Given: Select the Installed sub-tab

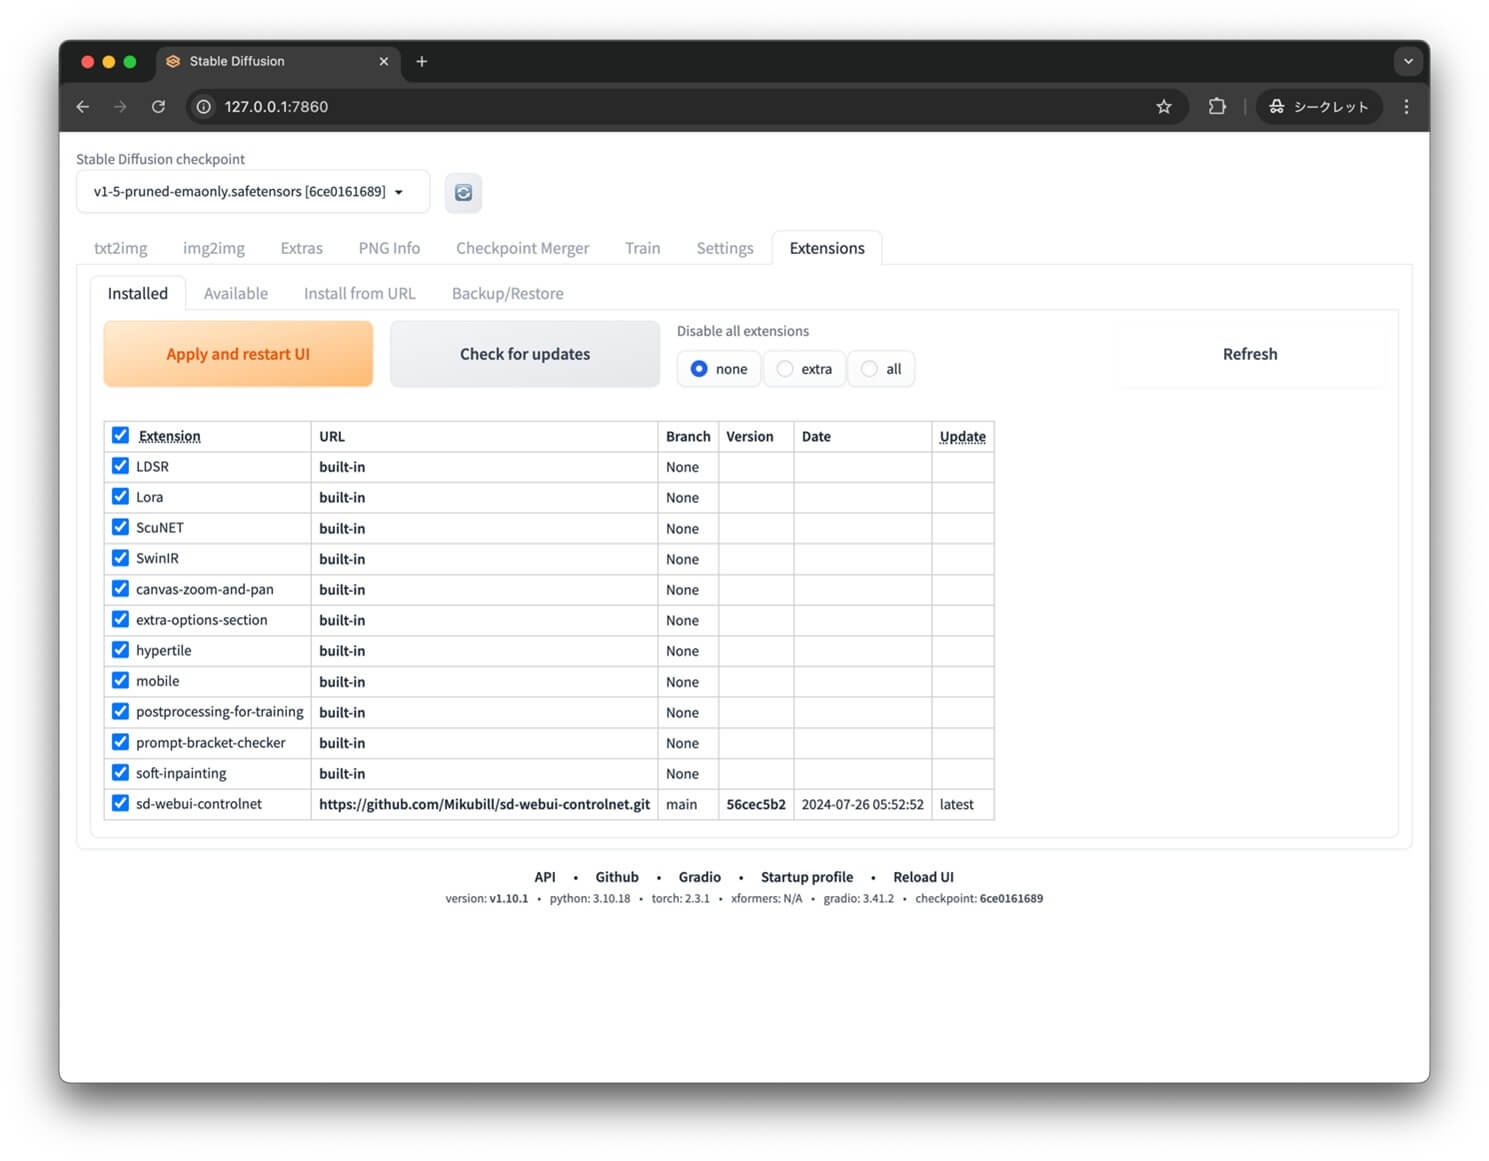Looking at the screenshot, I should coord(138,293).
